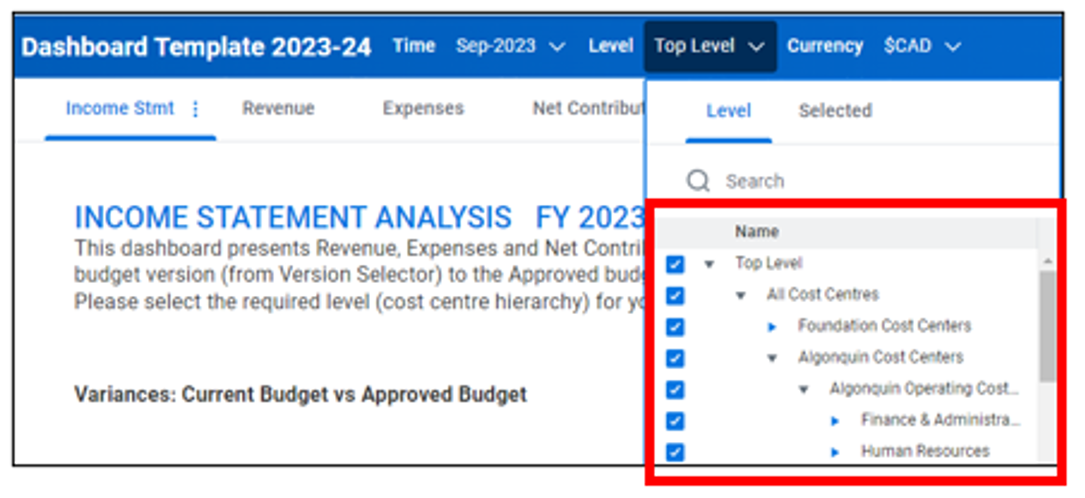Viewport: 1085px width, 498px height.
Task: Open Income Stmt tab options menu
Action: pyautogui.click(x=196, y=109)
